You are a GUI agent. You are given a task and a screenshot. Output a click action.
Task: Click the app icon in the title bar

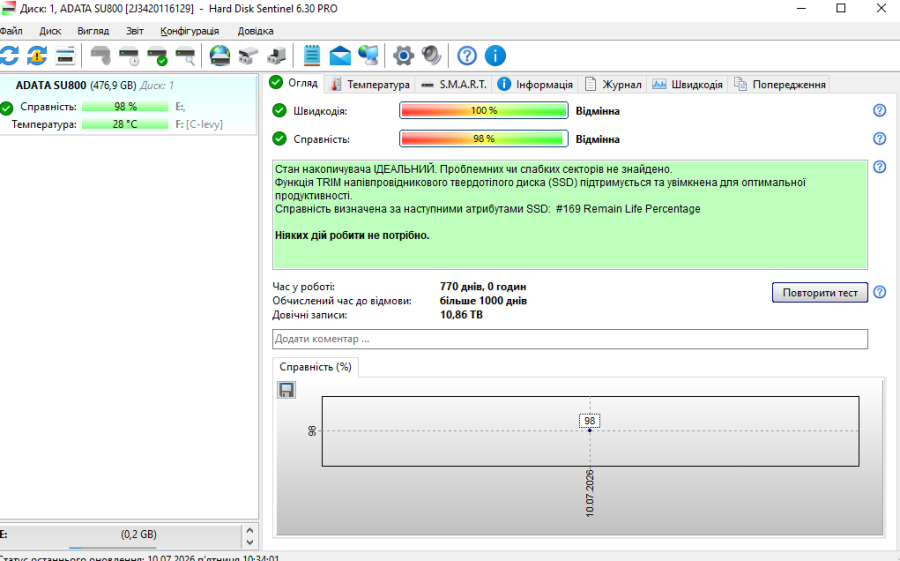(x=8, y=9)
